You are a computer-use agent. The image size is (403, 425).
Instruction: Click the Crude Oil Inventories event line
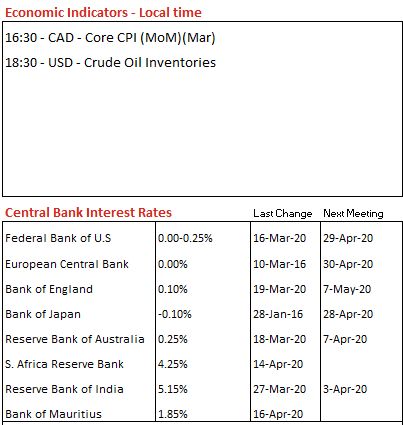110,63
